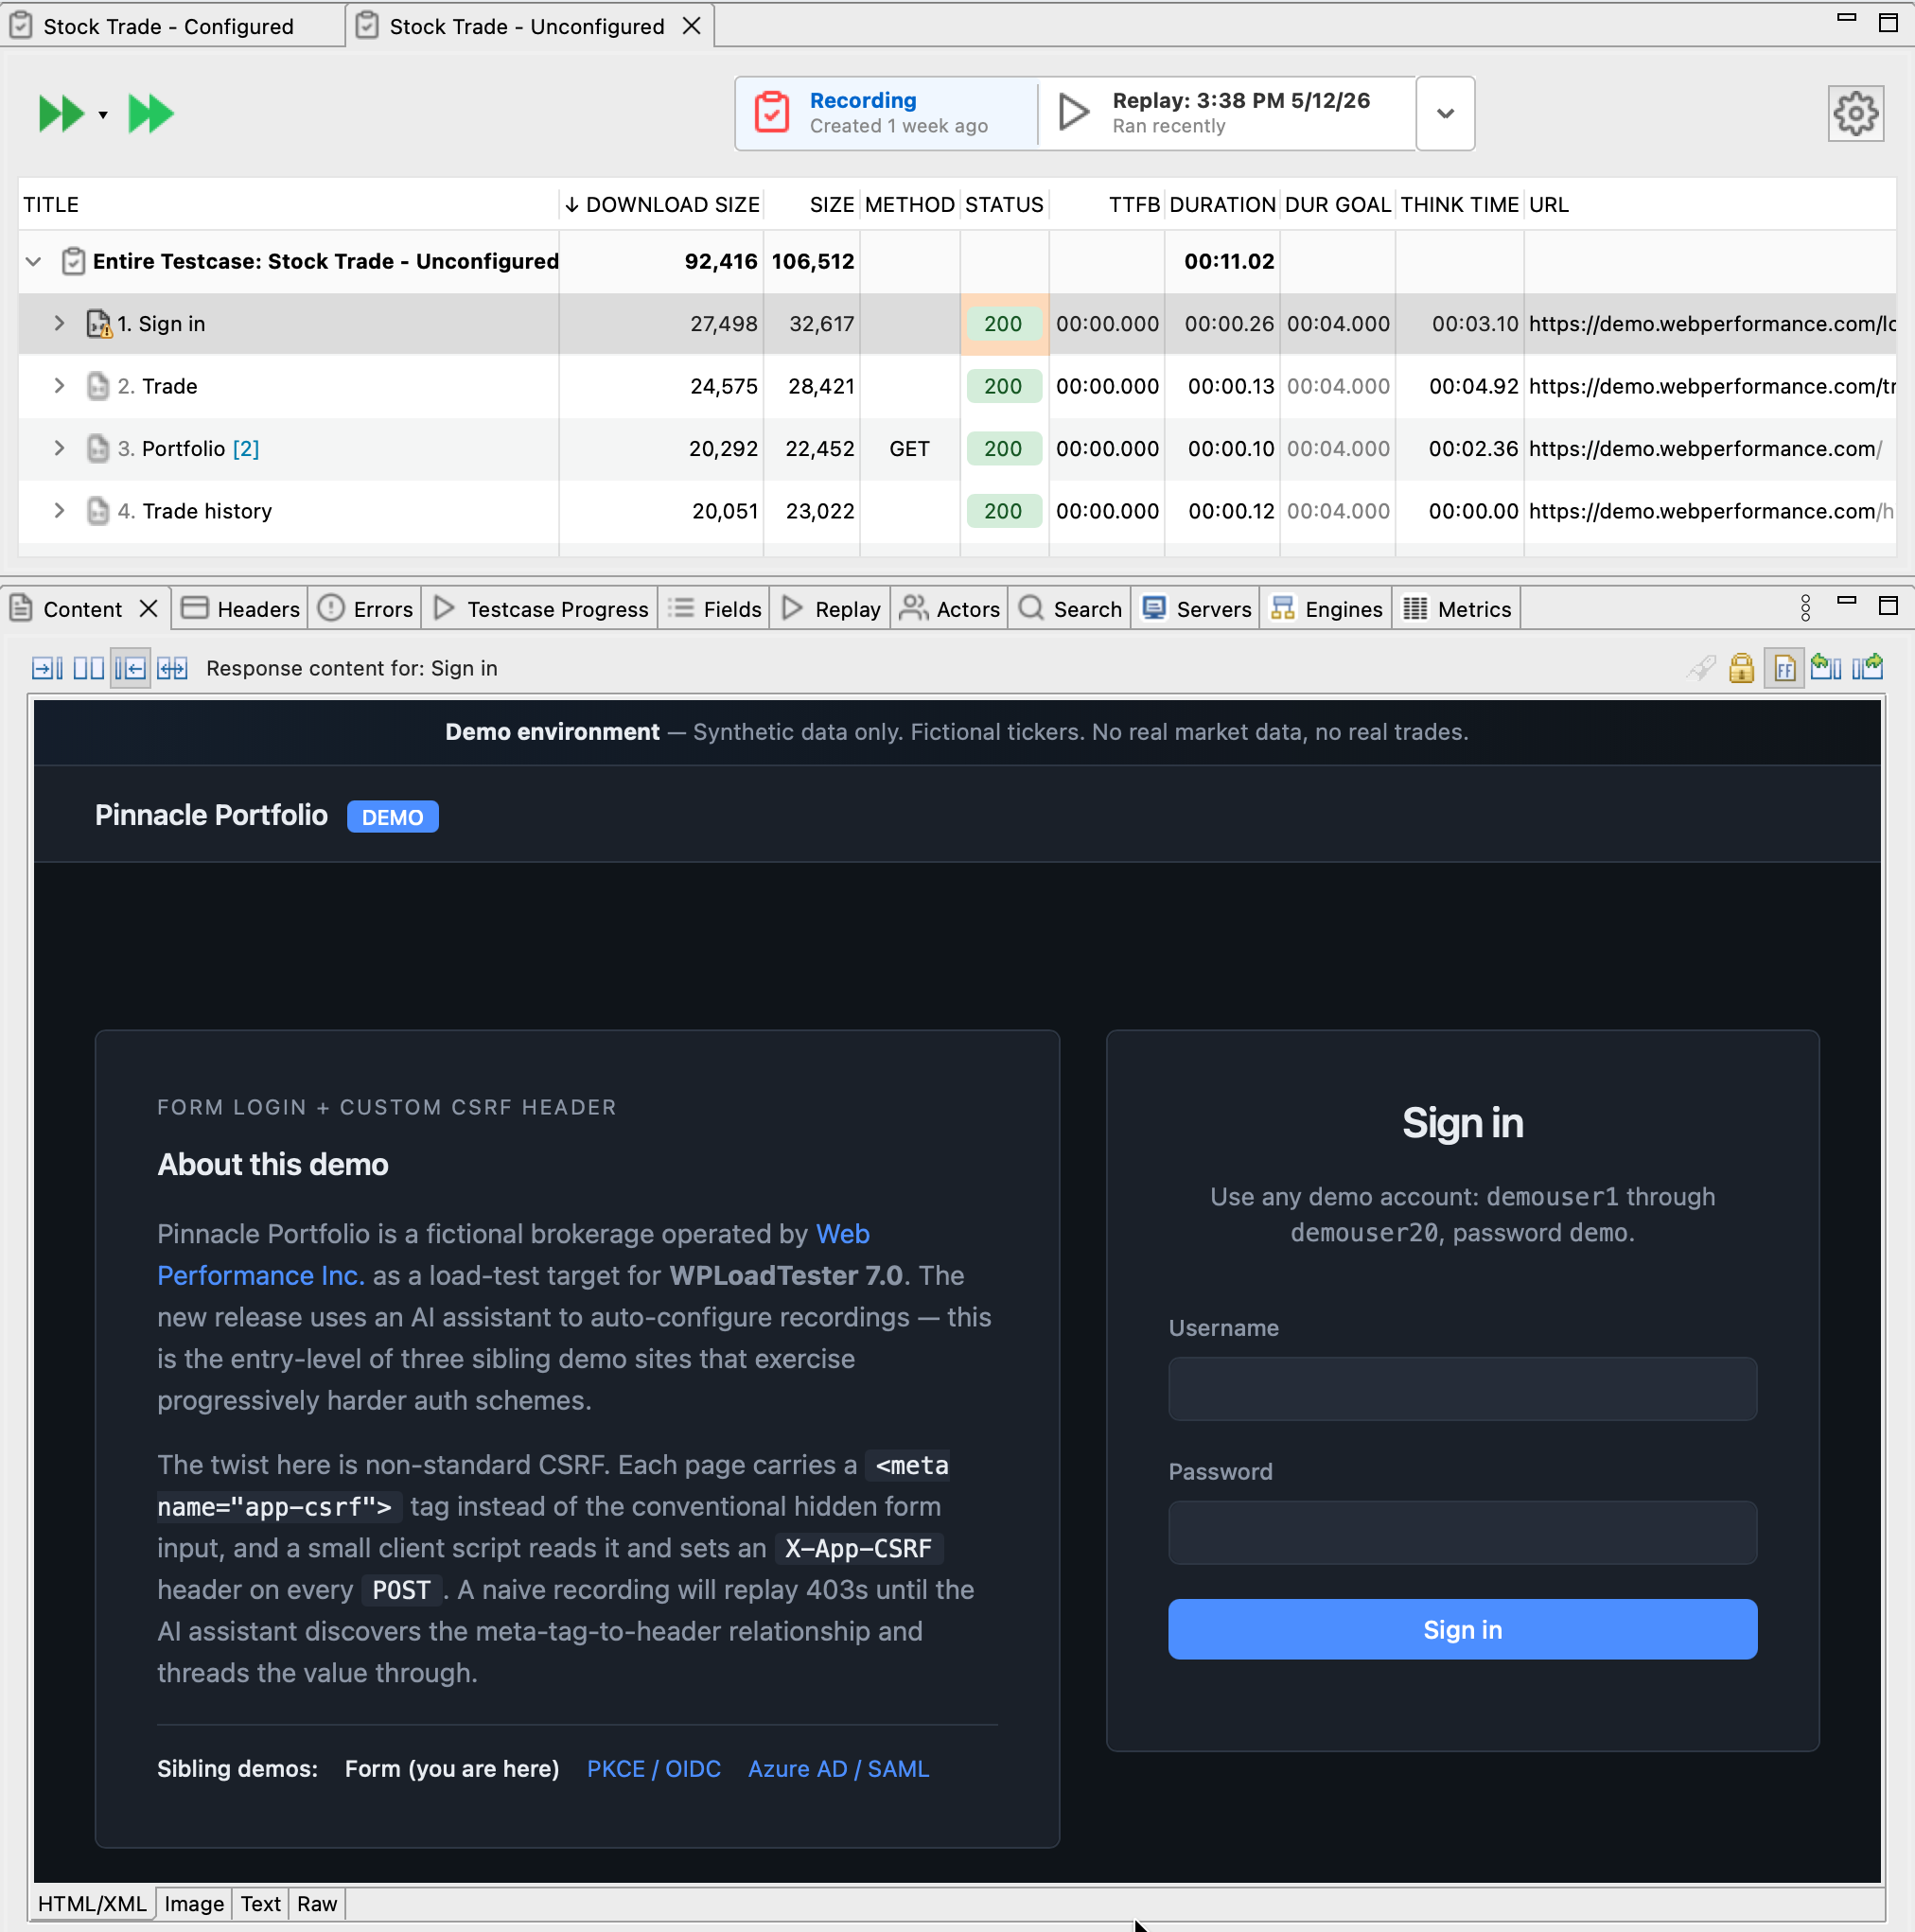Open the Actors tab
Viewport: 1915px width, 1932px height.
click(x=950, y=609)
